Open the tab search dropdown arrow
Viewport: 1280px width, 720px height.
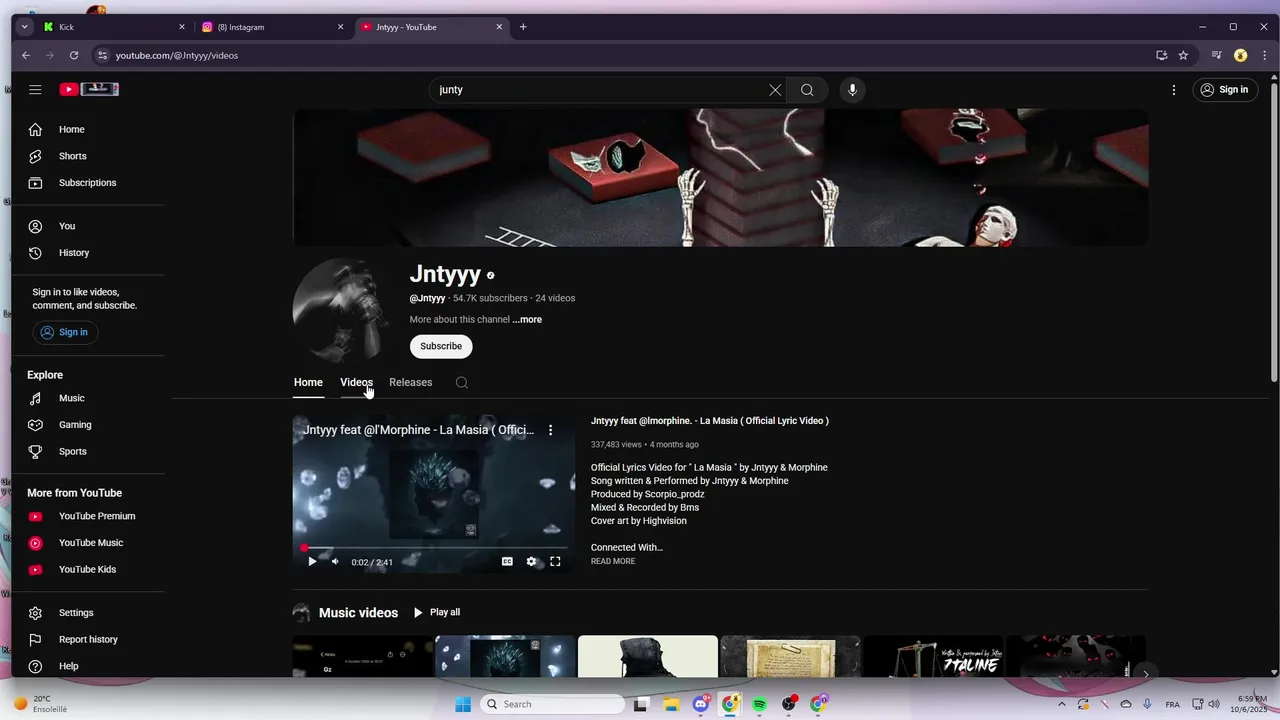(x=24, y=27)
